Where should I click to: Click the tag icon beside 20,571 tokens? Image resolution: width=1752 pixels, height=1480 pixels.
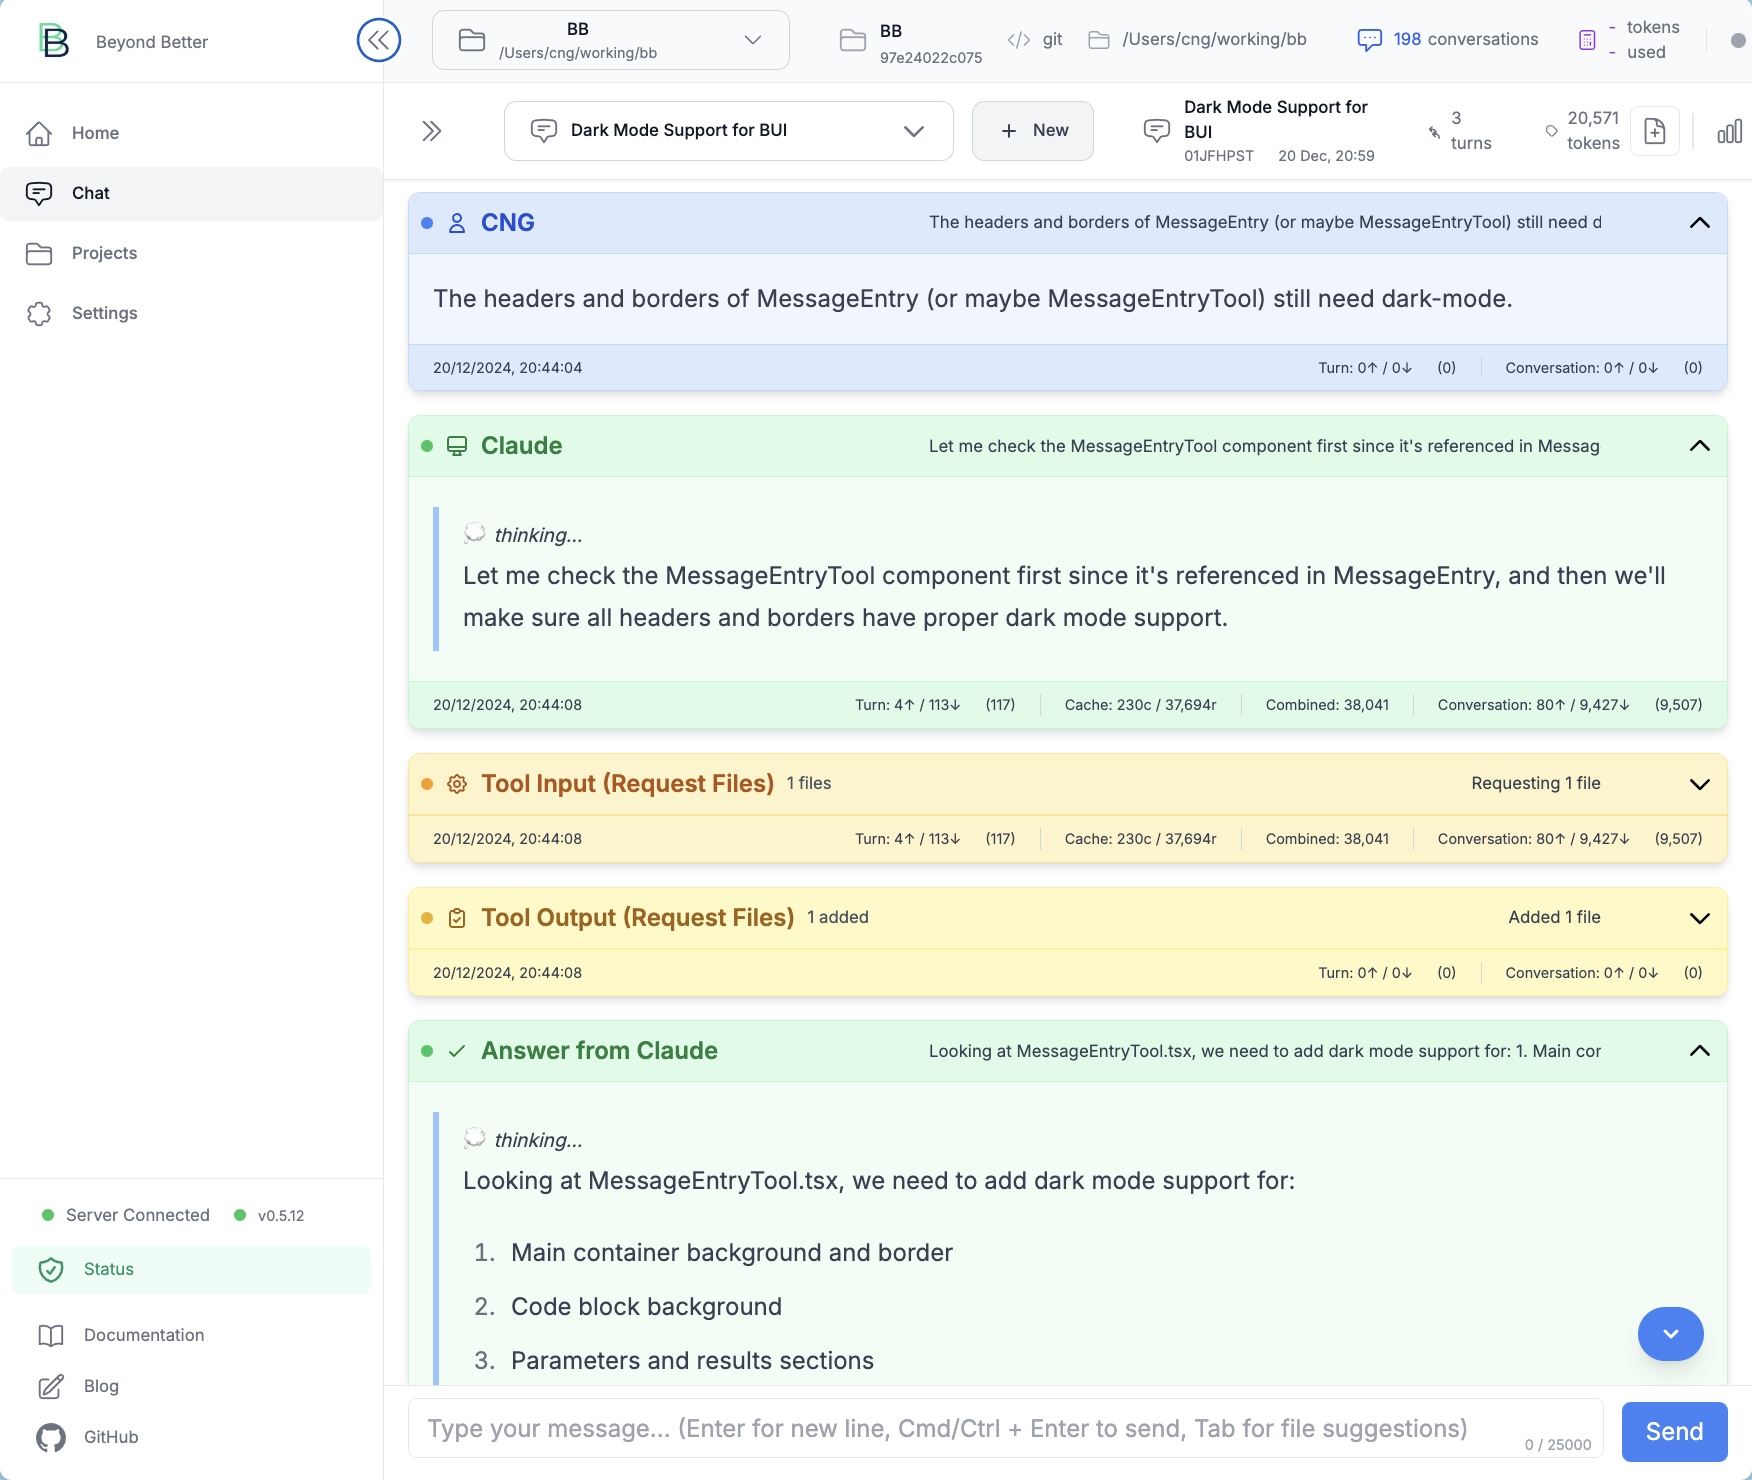pyautogui.click(x=1552, y=131)
